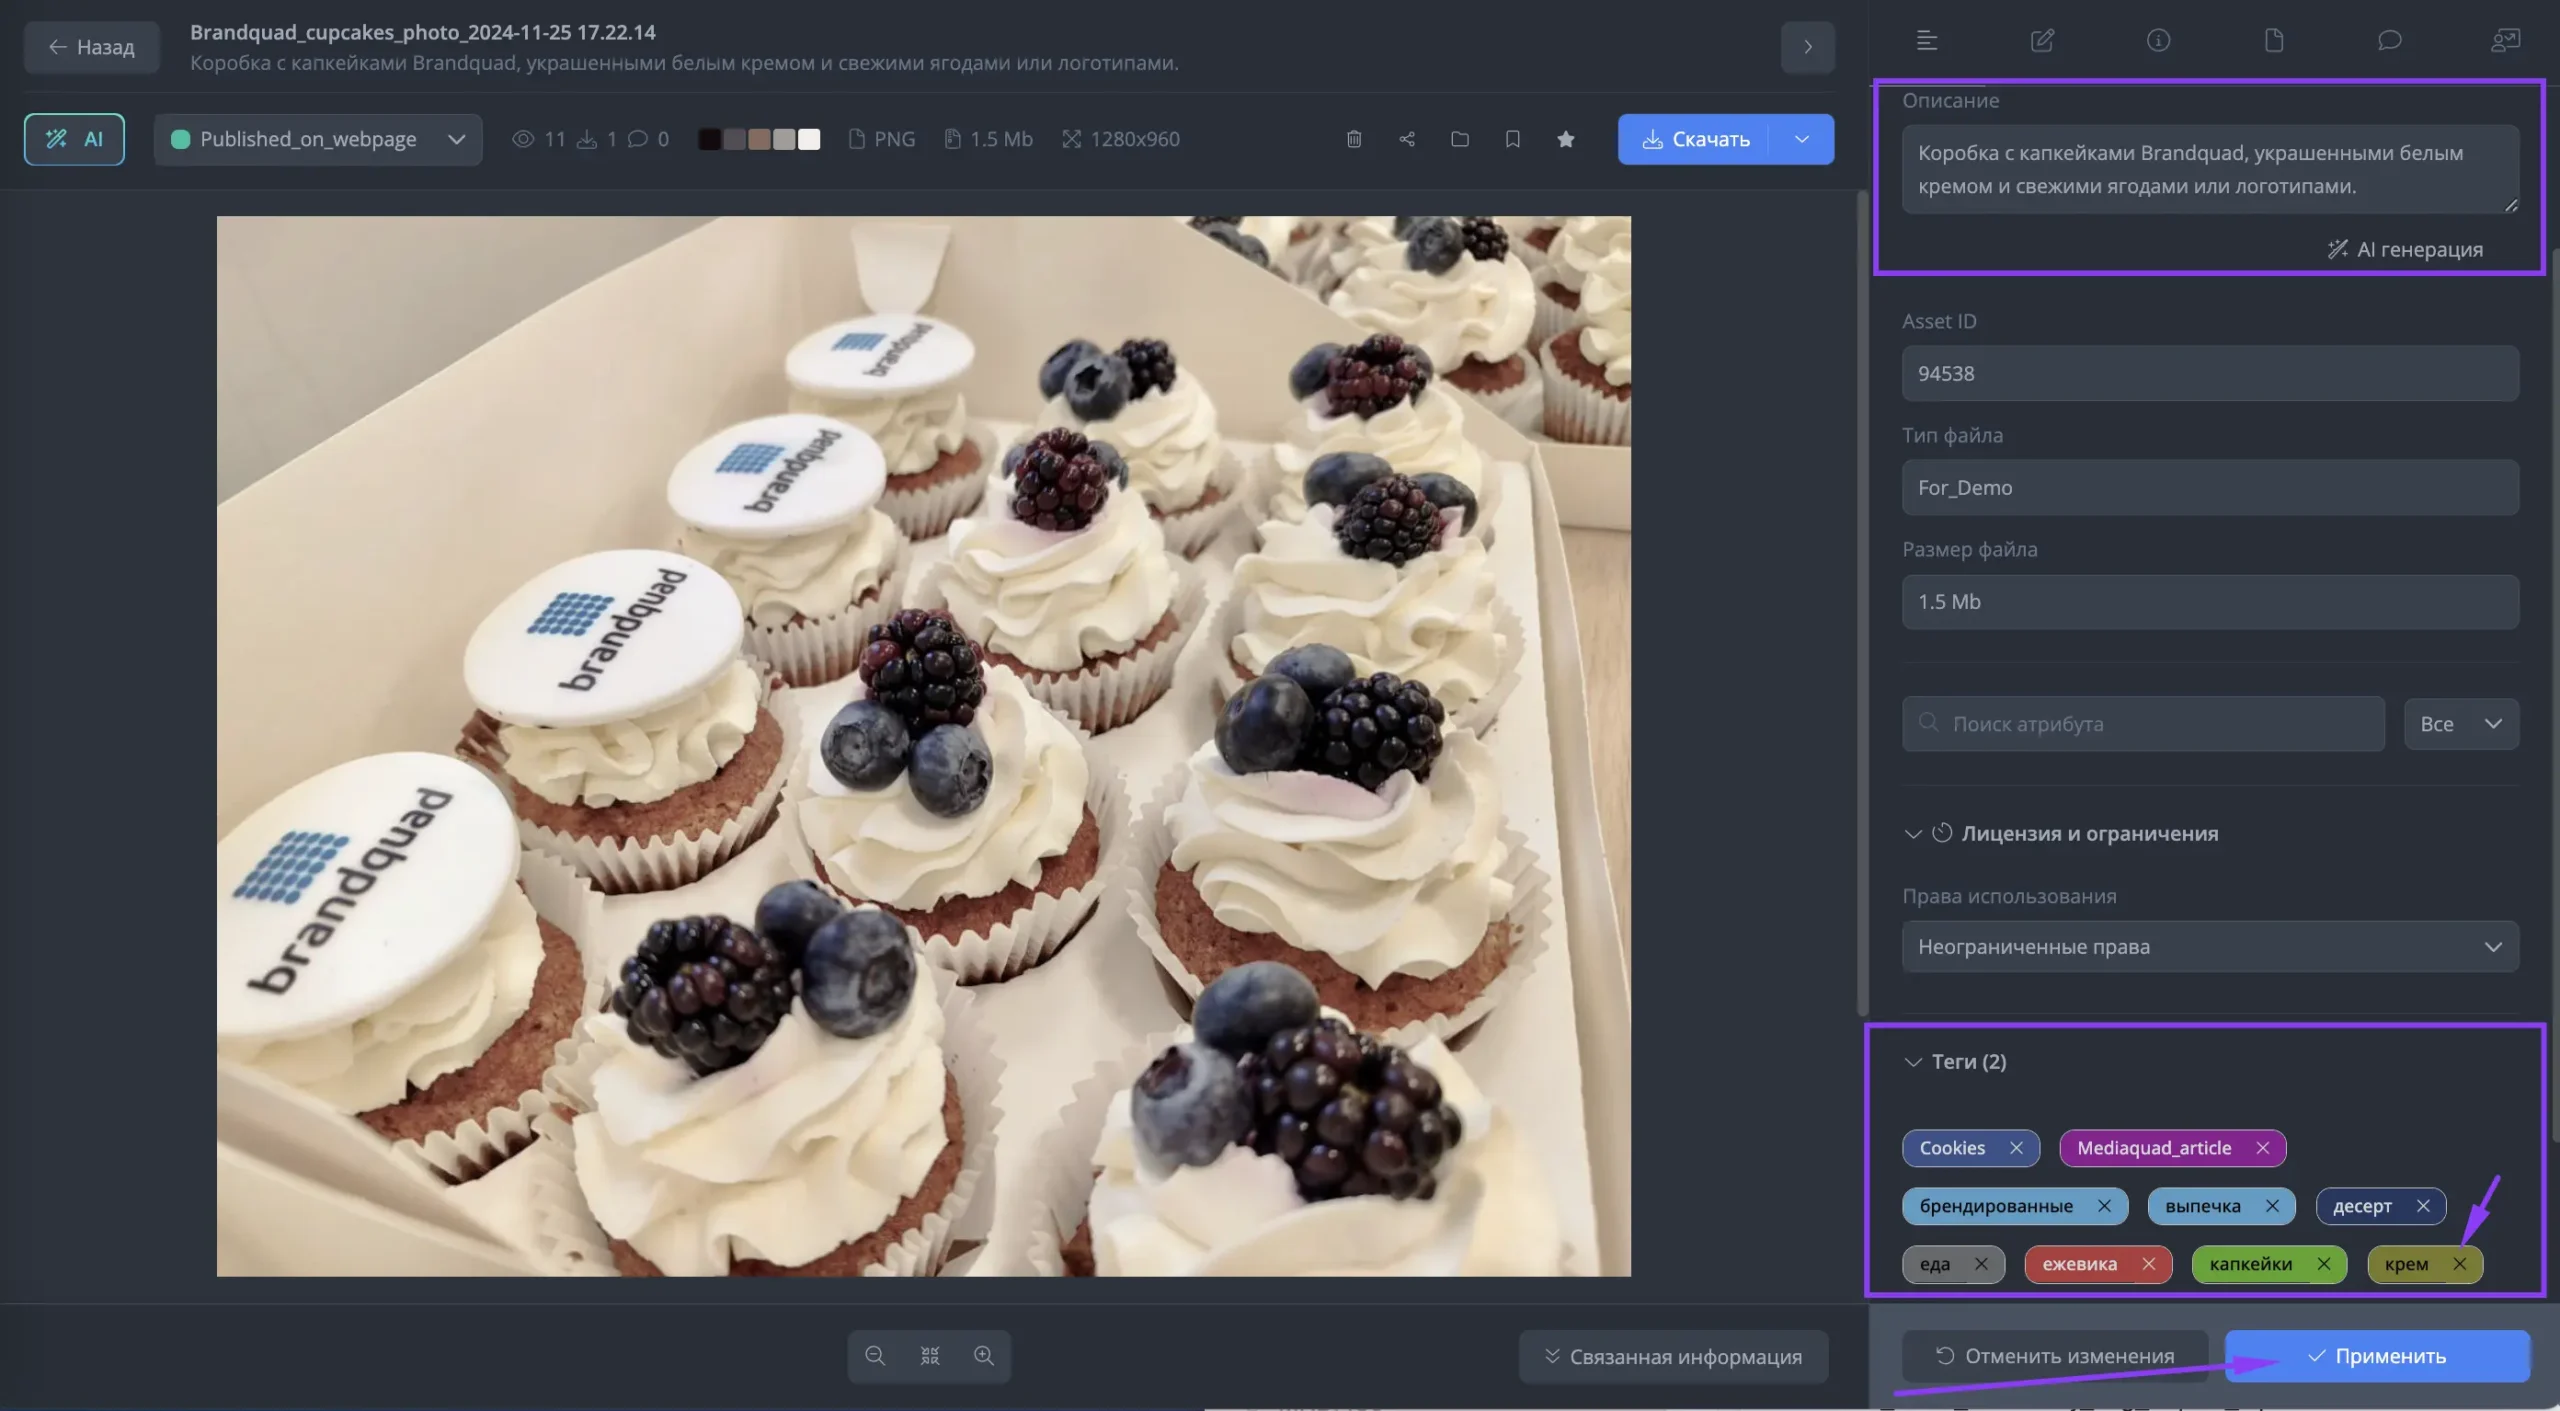Click AI генерация link
This screenshot has width=2560, height=1411.
click(2405, 249)
